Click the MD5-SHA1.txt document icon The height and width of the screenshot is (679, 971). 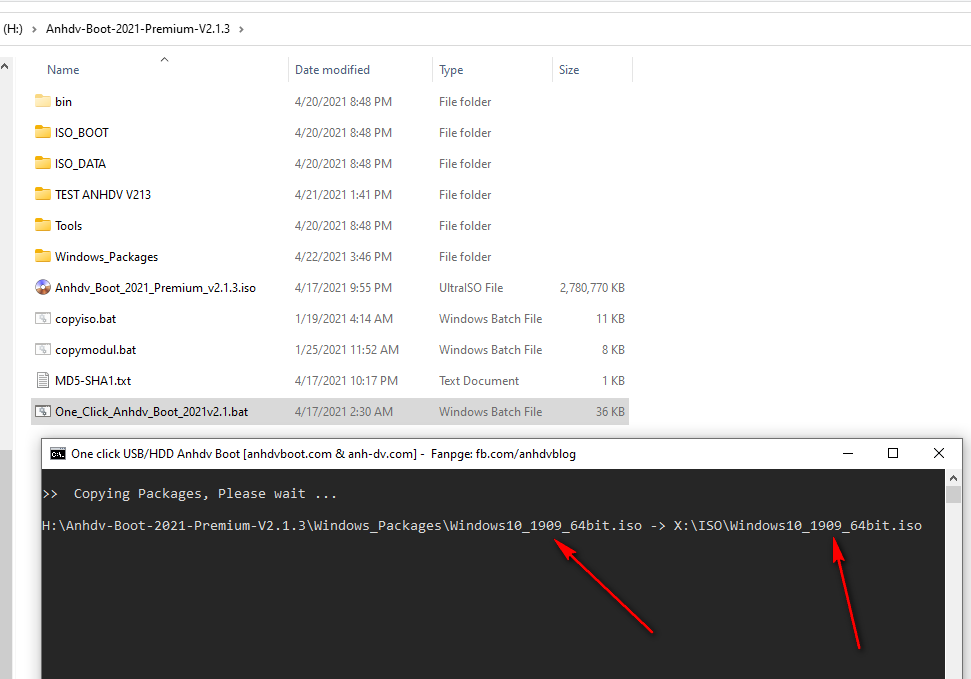pyautogui.click(x=43, y=380)
